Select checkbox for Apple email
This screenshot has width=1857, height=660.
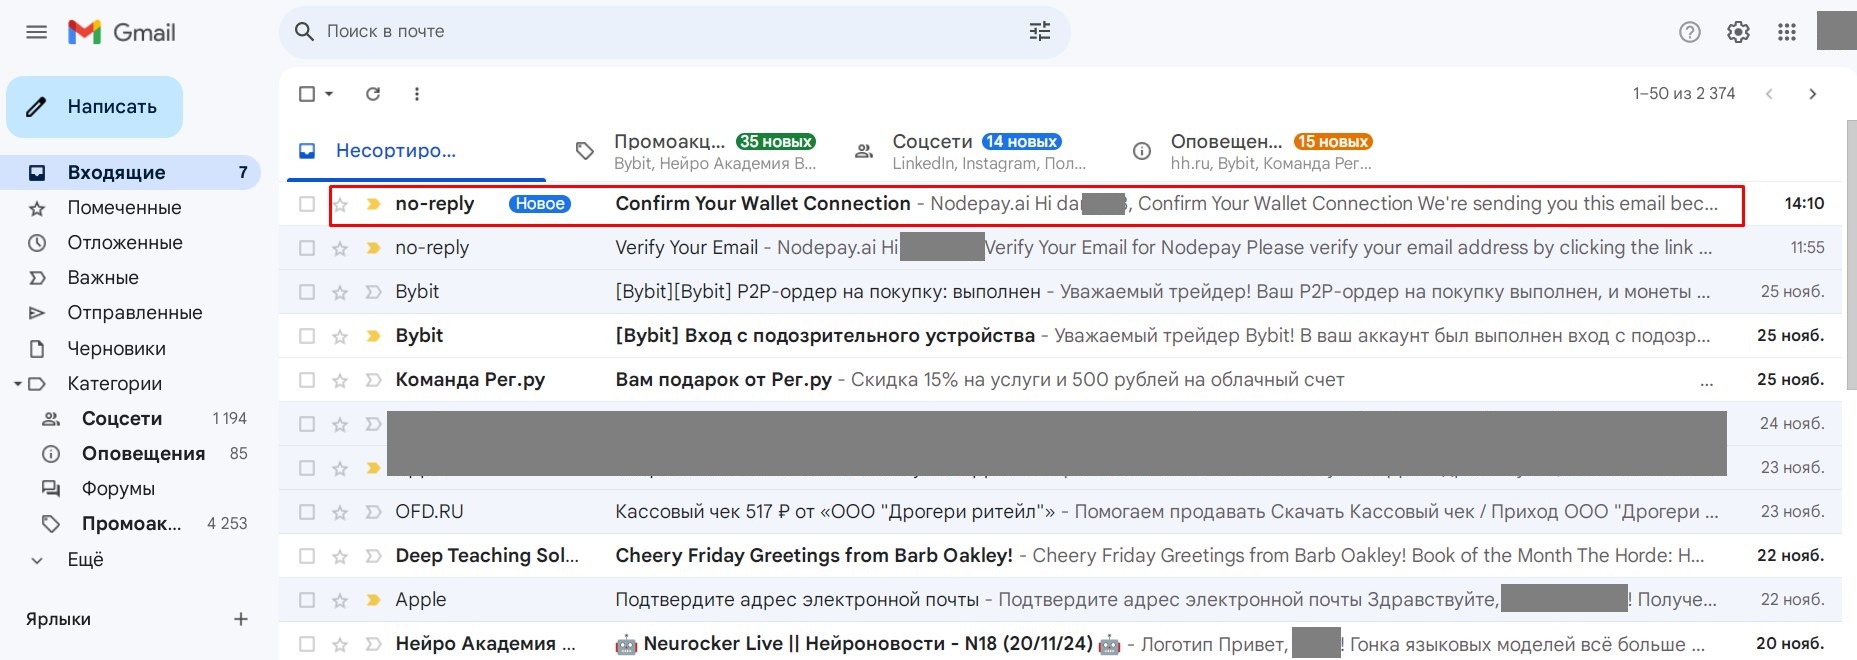pos(307,600)
